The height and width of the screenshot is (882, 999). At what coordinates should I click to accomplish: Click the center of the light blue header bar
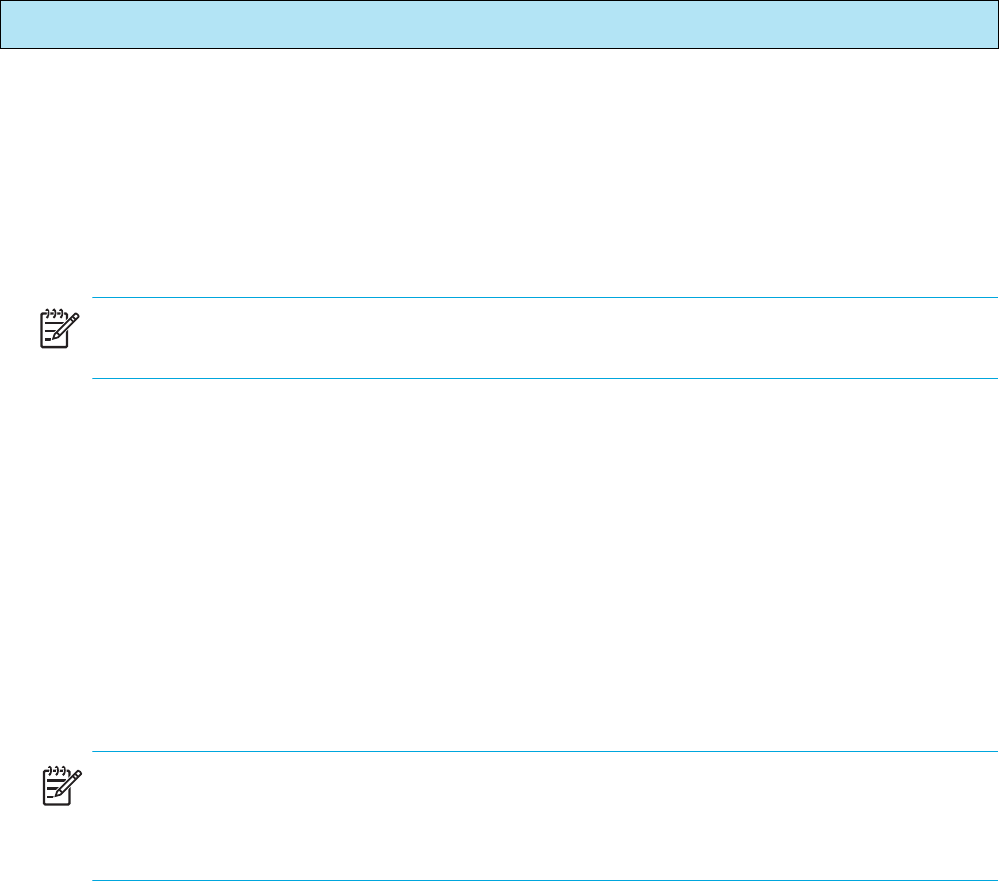click(x=499, y=24)
